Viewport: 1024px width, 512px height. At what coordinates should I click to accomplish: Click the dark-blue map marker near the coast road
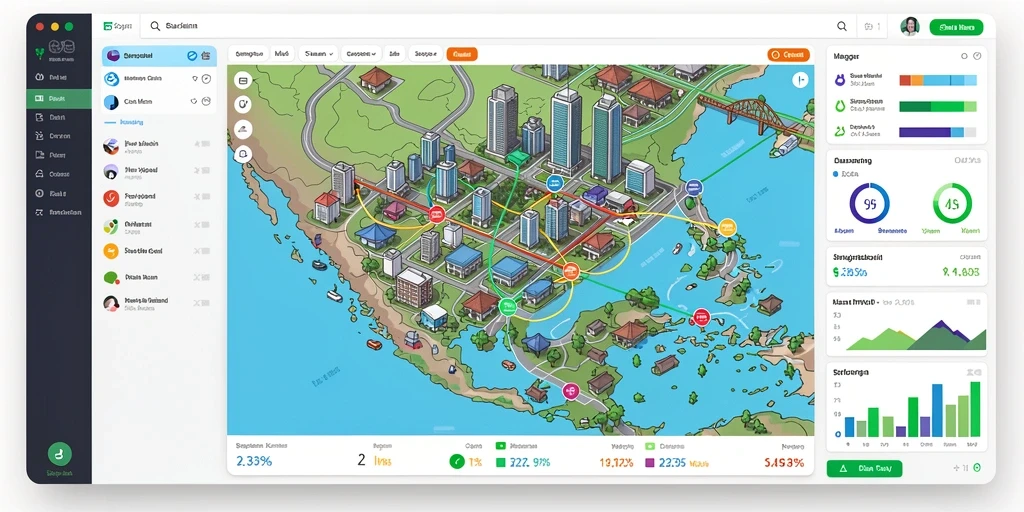click(x=694, y=187)
